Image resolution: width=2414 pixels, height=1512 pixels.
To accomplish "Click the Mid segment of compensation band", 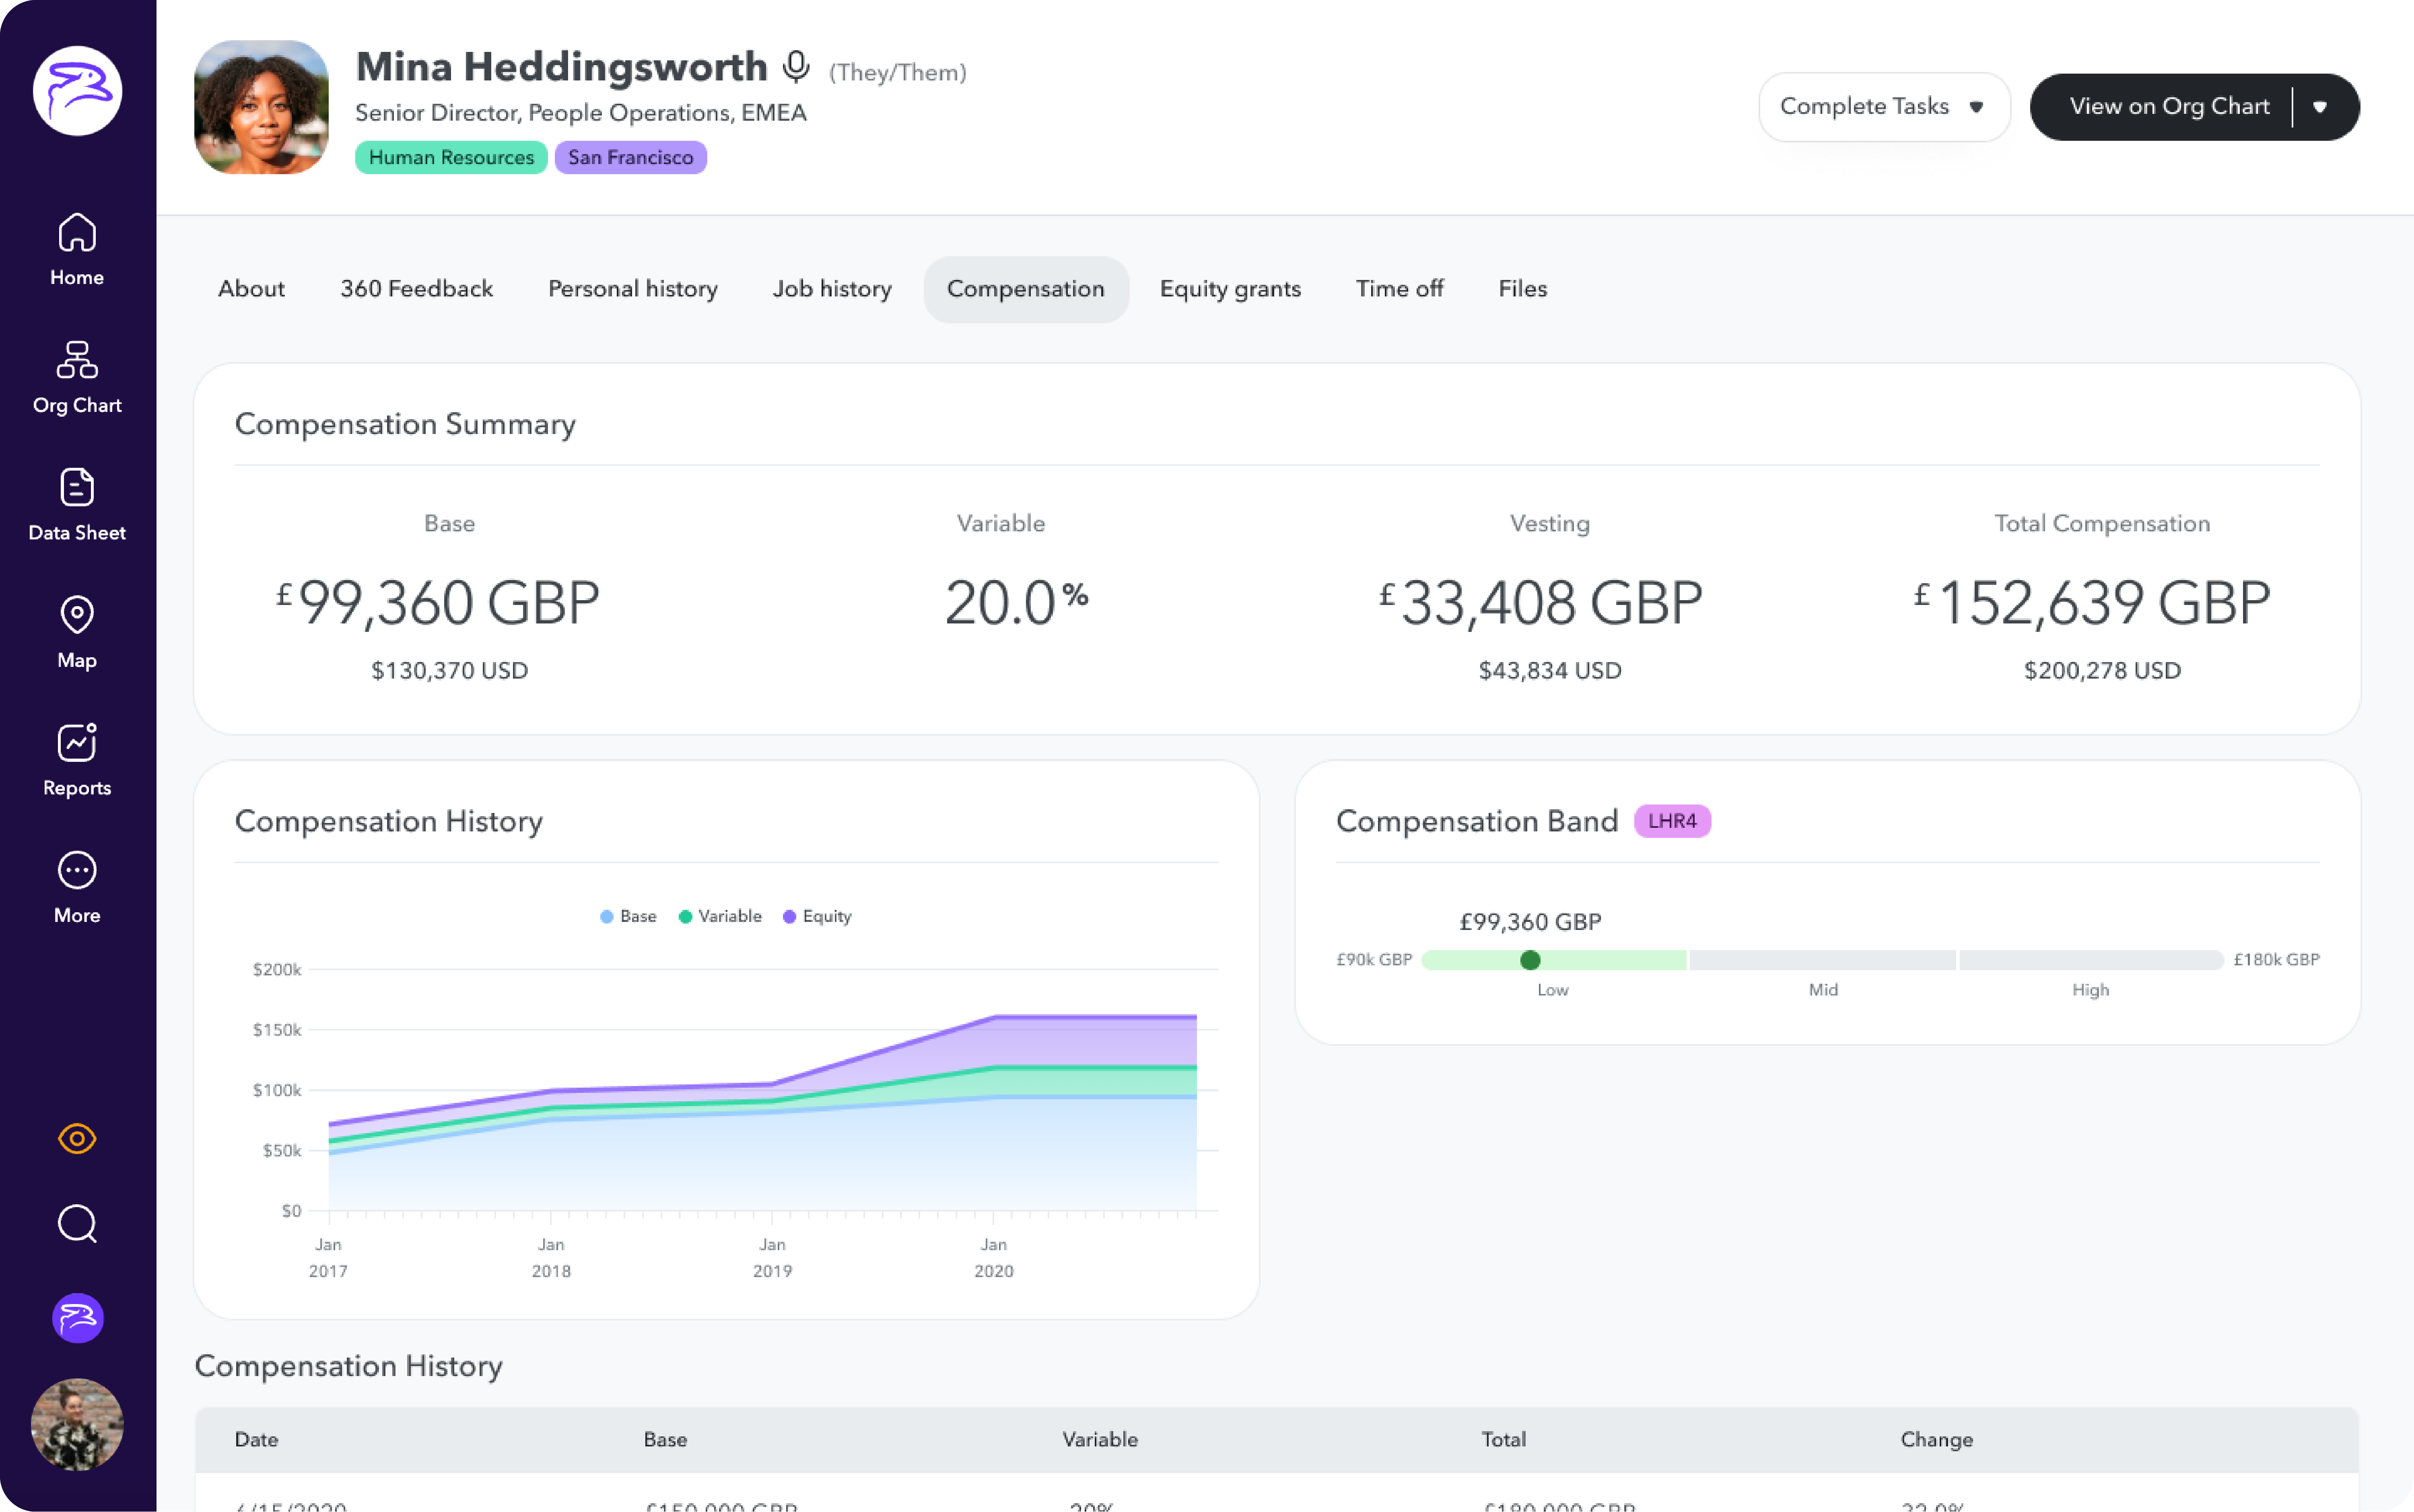I will pos(1822,960).
